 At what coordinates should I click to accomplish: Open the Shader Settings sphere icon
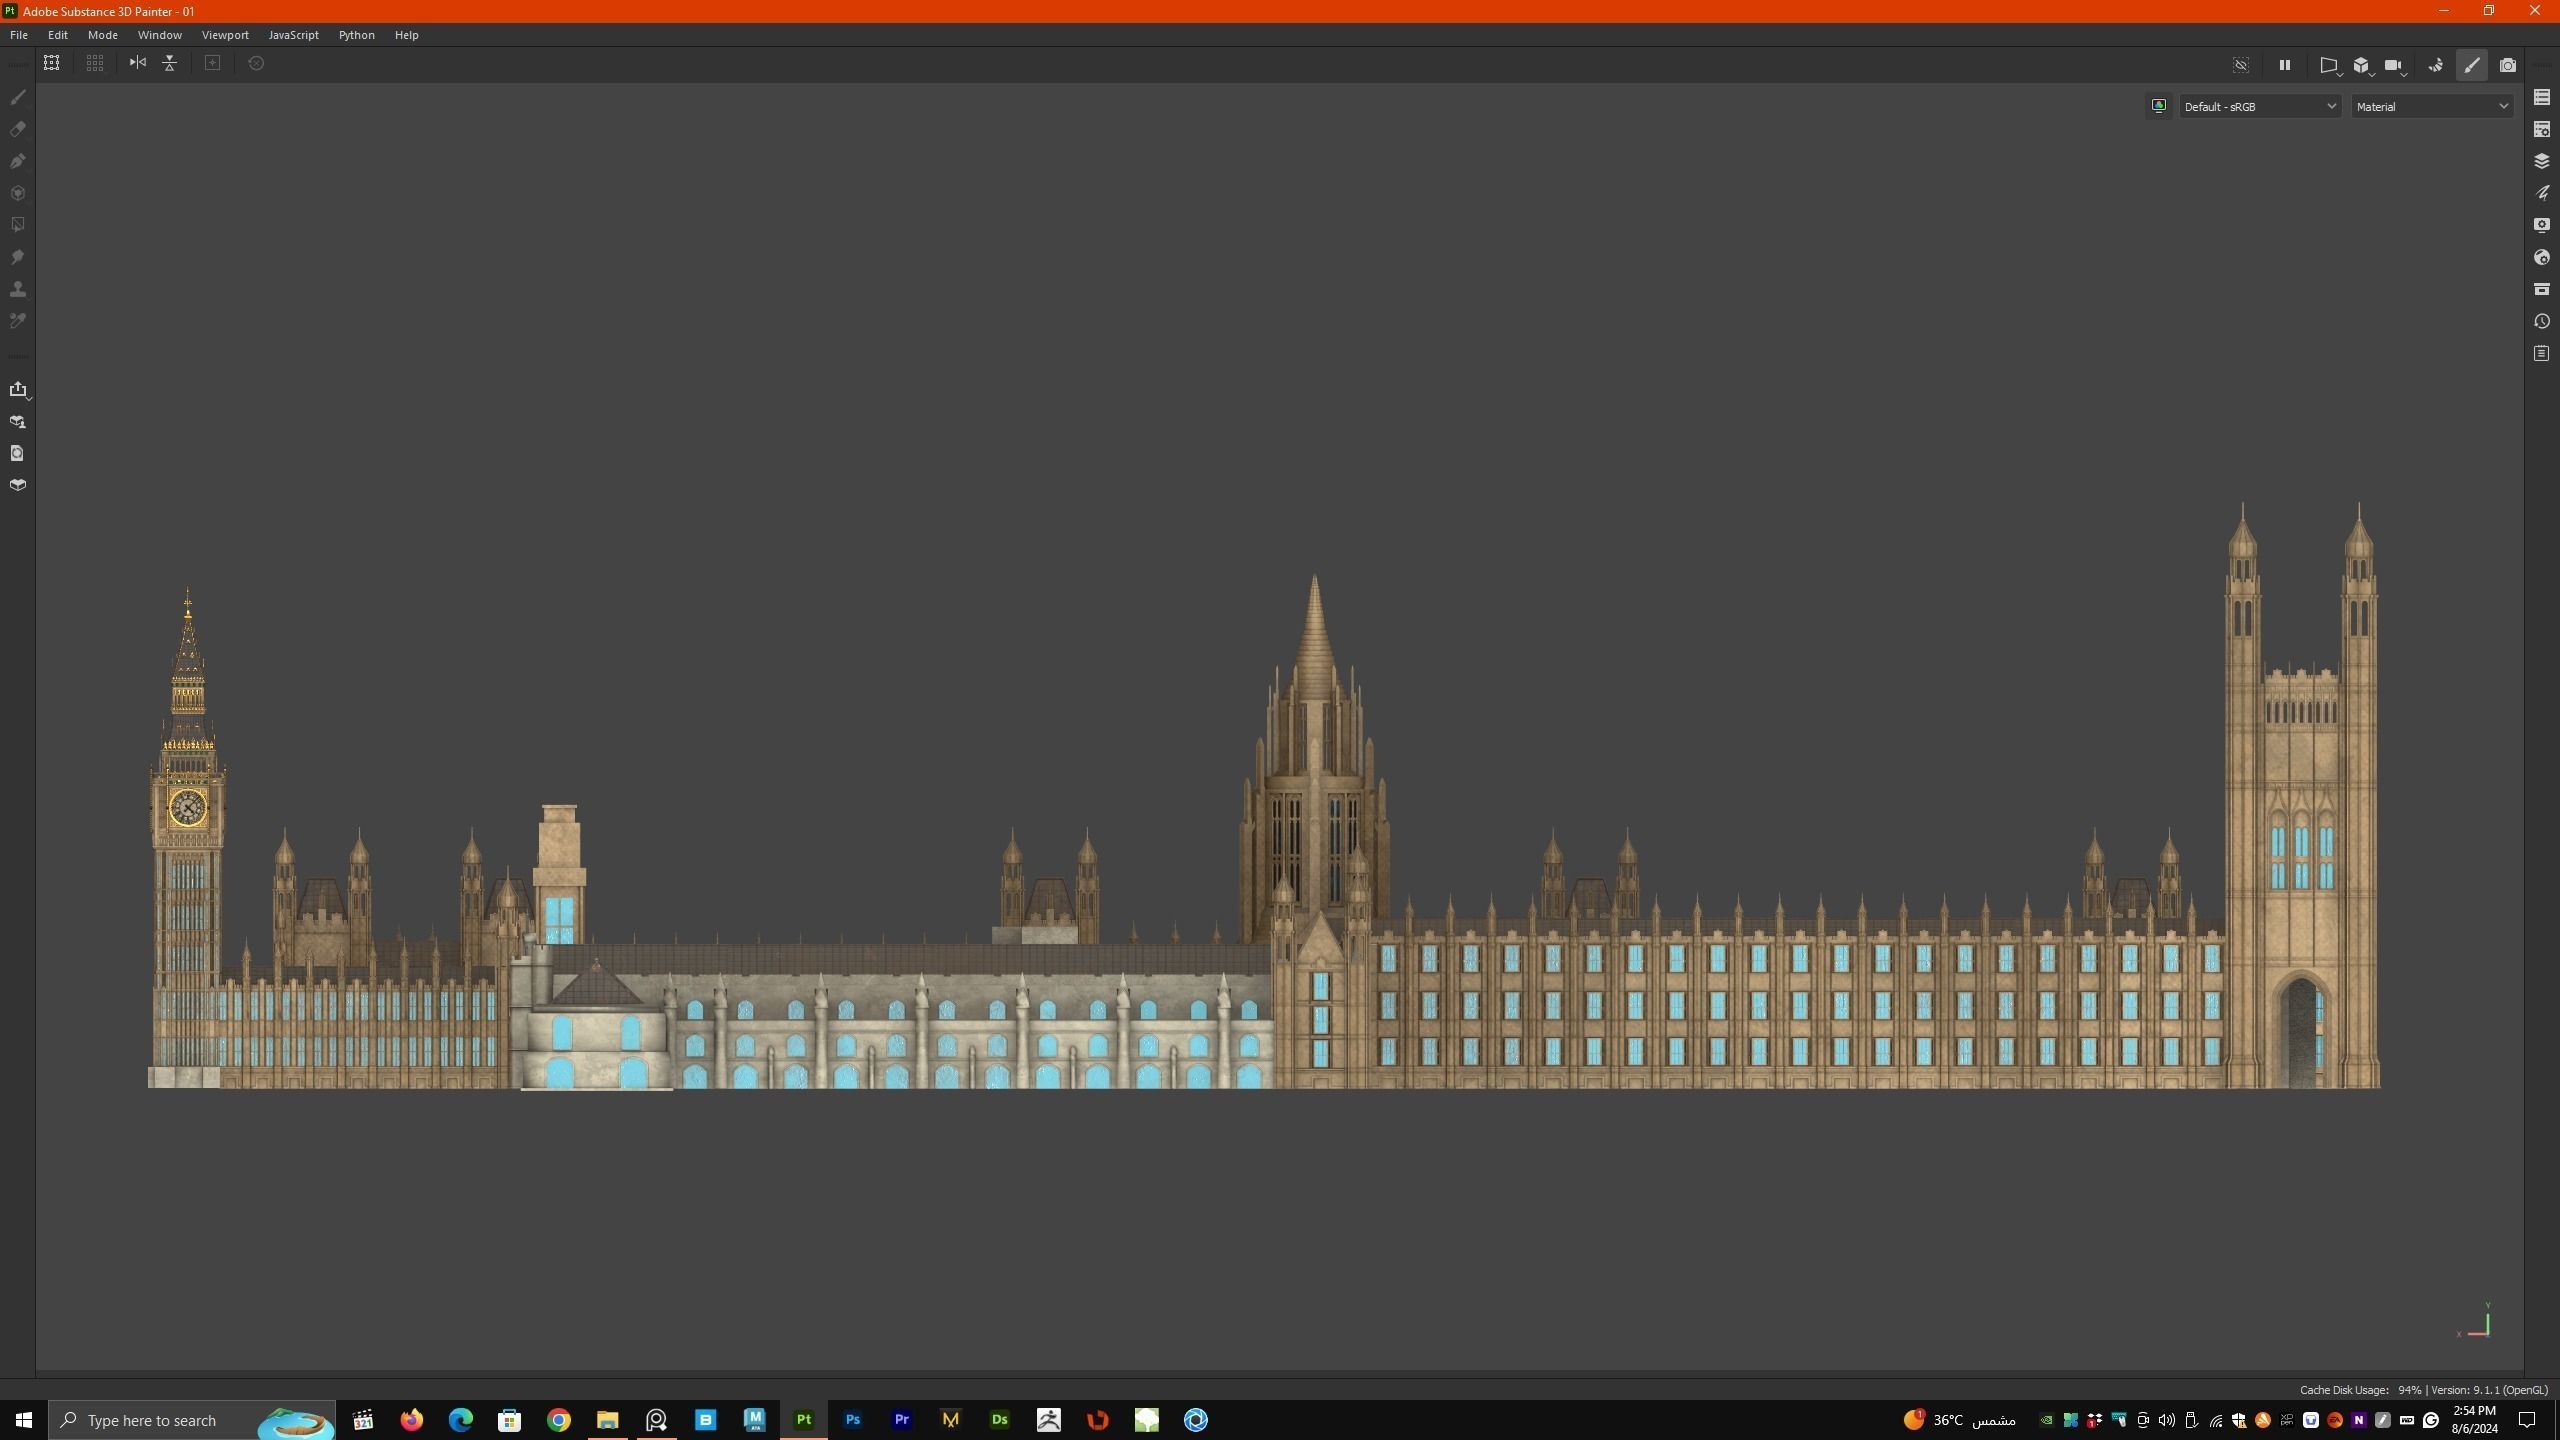pyautogui.click(x=2541, y=257)
